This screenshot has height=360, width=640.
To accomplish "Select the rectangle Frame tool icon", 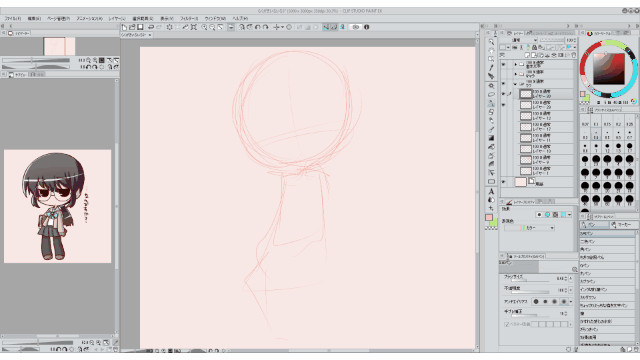I will click(491, 182).
